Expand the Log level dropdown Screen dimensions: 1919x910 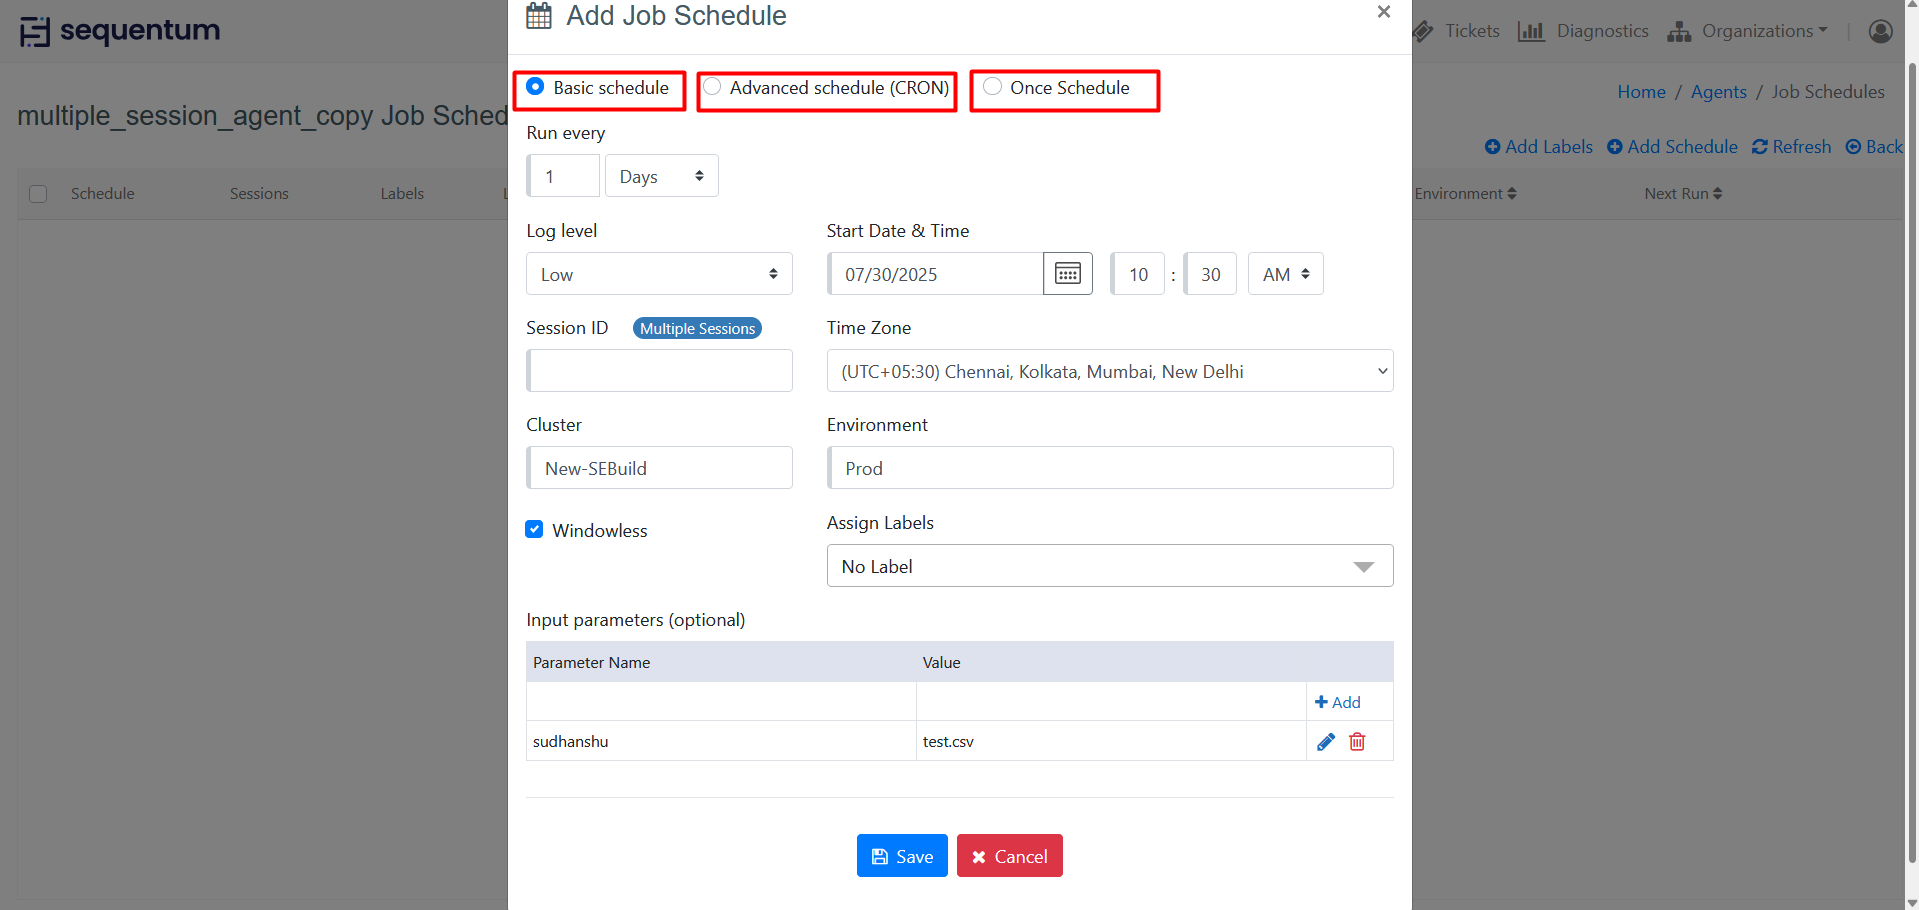pyautogui.click(x=659, y=274)
